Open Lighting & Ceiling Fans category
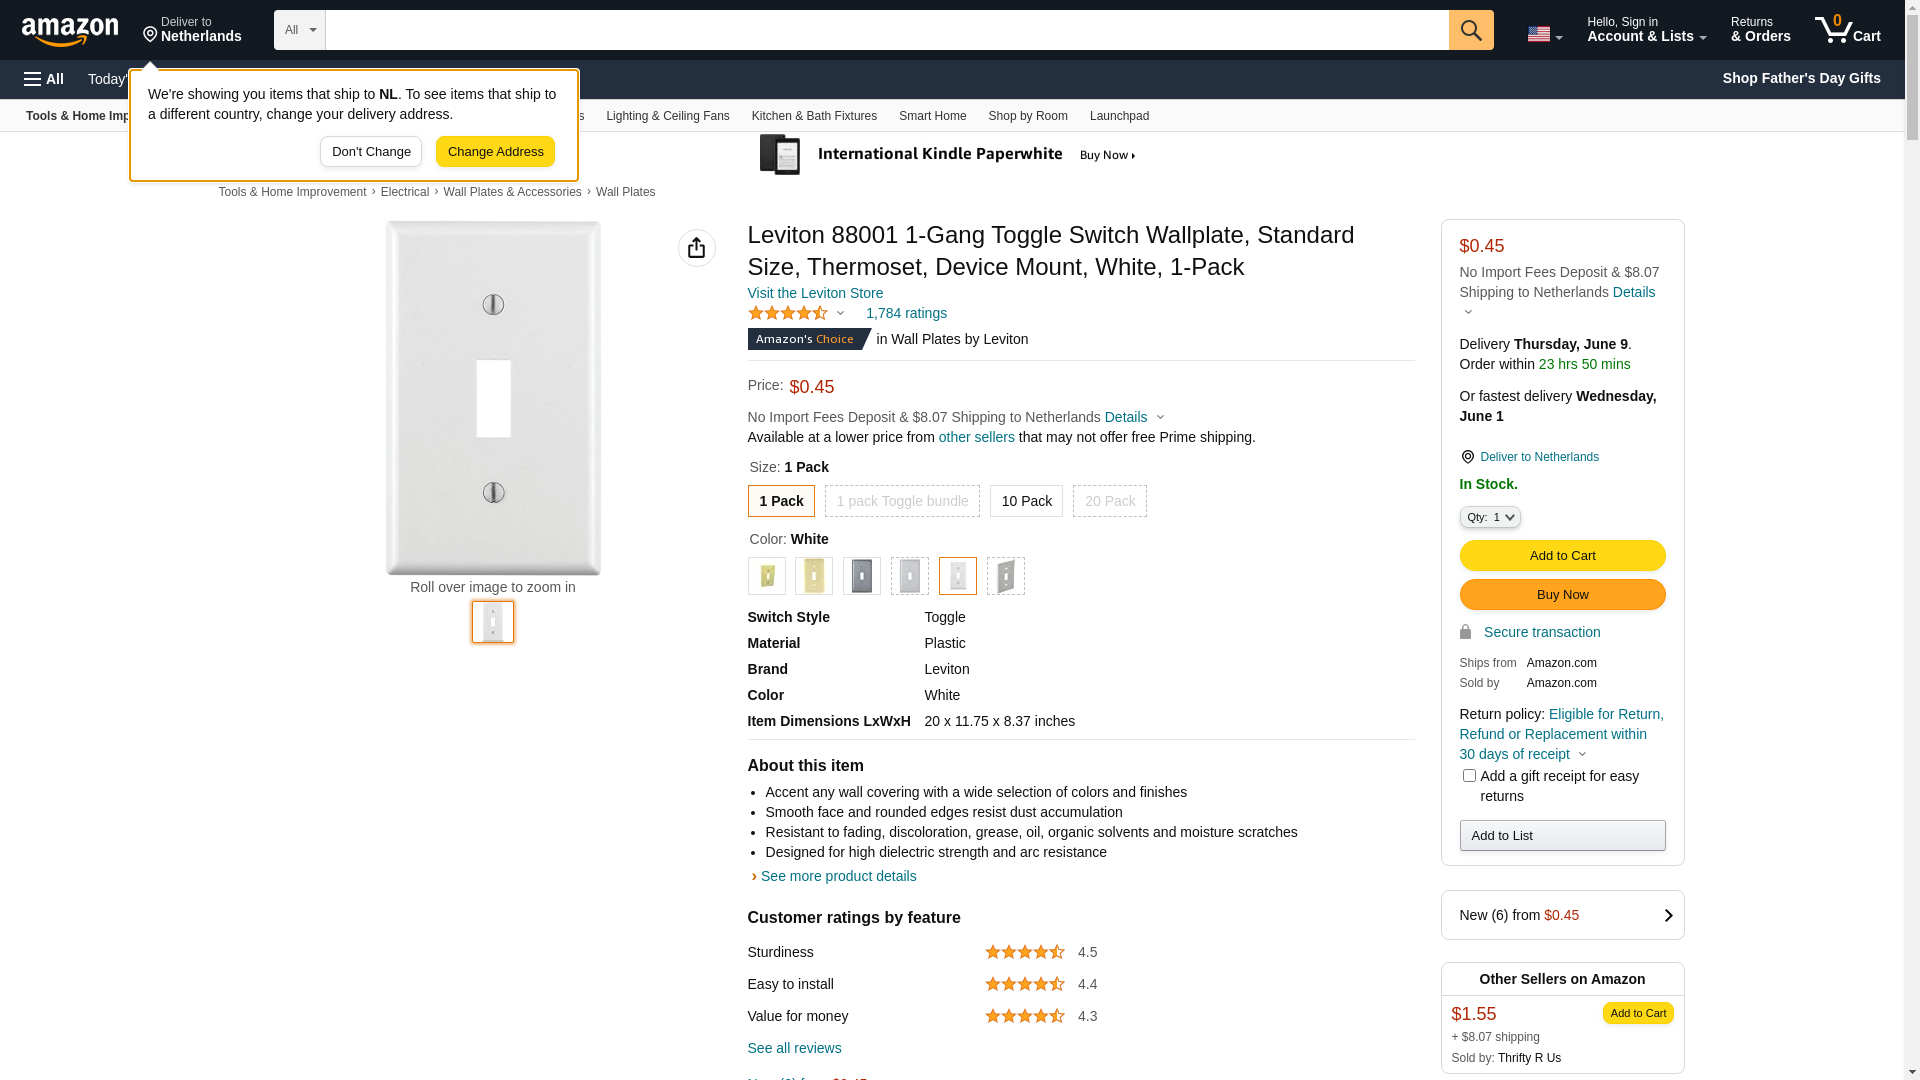This screenshot has width=1920, height=1080. (667, 116)
